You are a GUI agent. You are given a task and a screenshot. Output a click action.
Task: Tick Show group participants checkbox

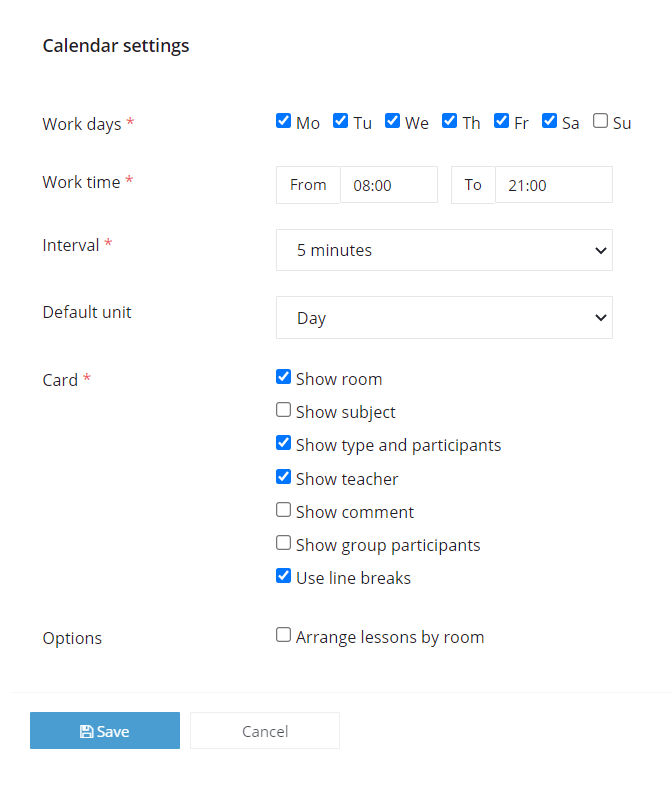coord(284,543)
